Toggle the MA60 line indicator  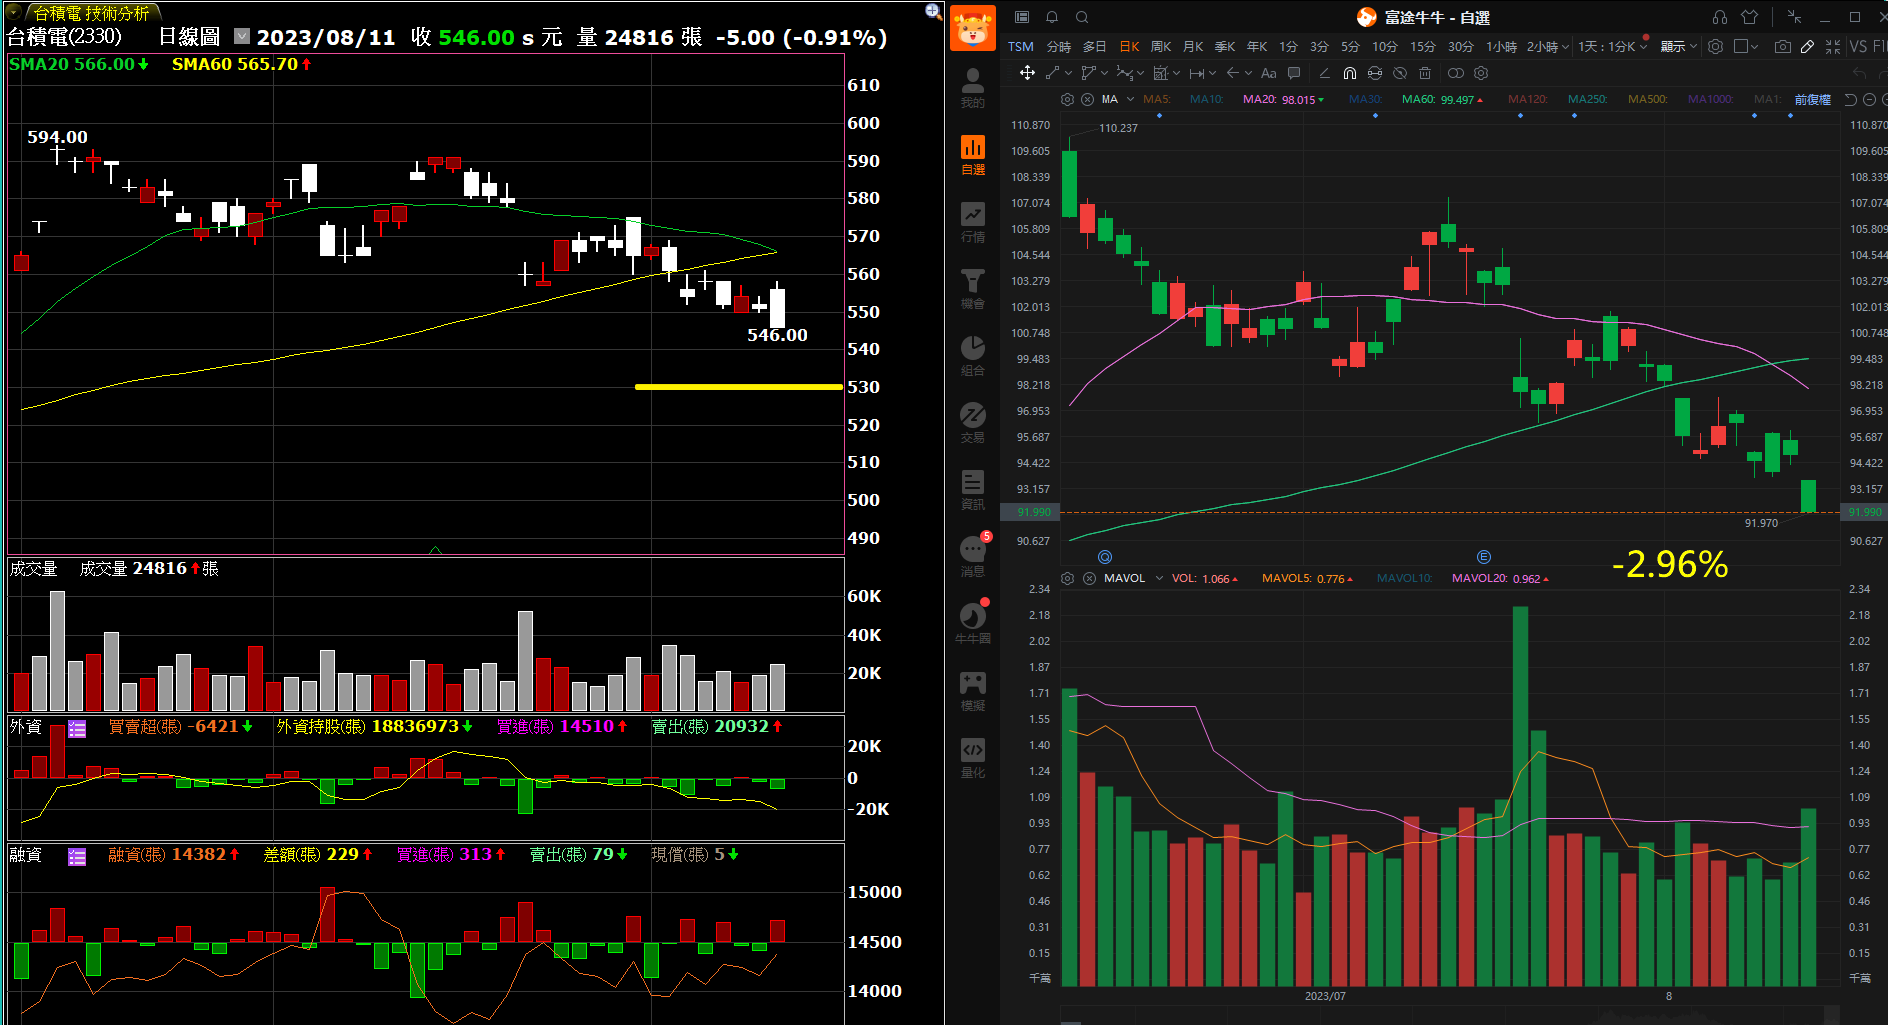(x=1442, y=99)
